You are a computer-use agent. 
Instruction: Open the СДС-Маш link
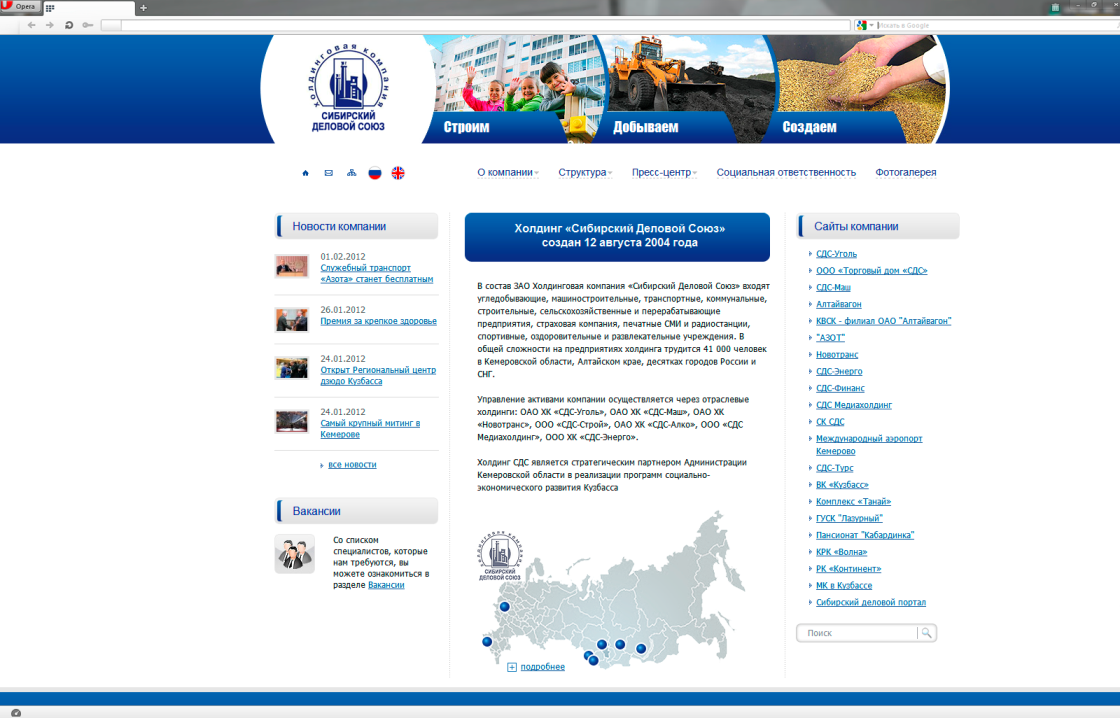pyautogui.click(x=833, y=287)
